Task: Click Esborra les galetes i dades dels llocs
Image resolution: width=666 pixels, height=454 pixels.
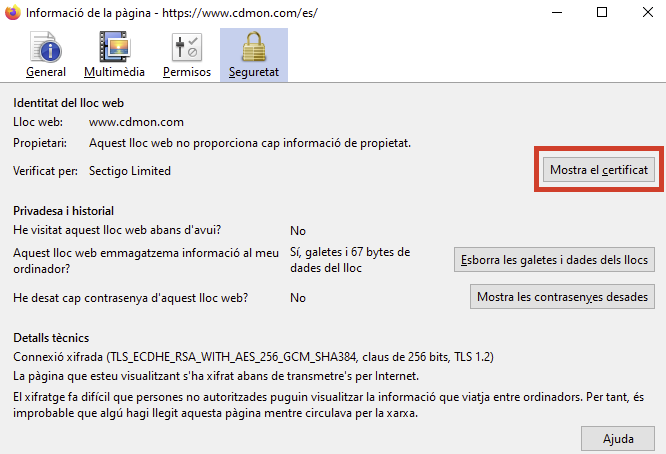Action: point(554,259)
